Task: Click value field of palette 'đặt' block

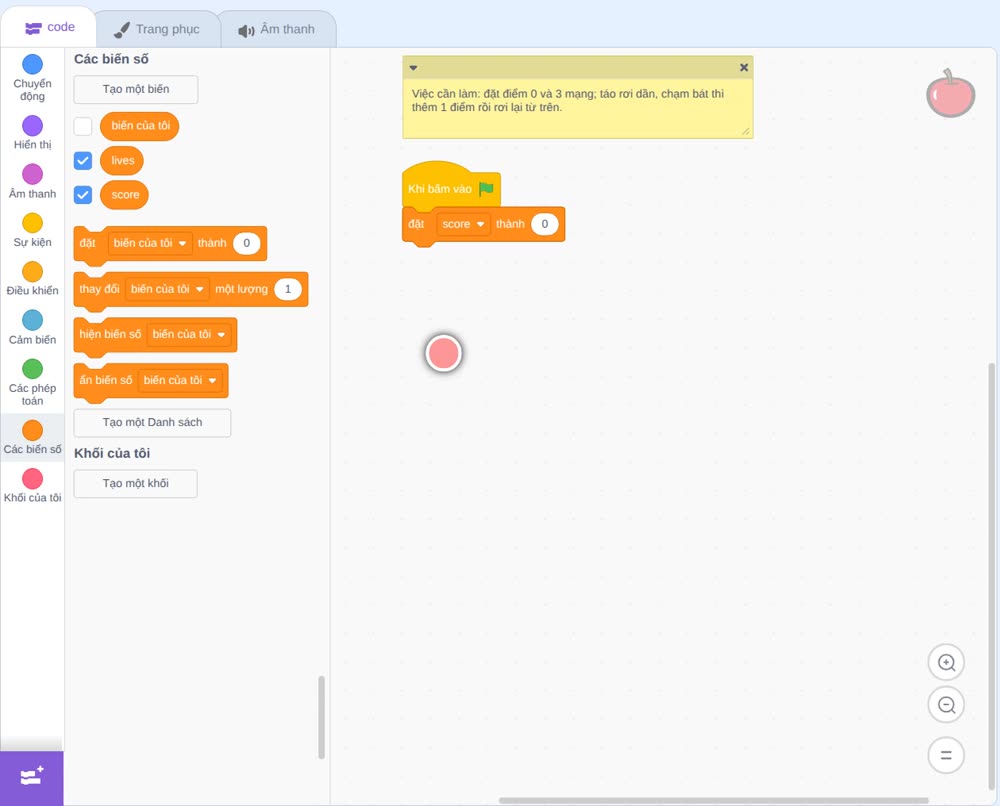Action: pyautogui.click(x=246, y=243)
